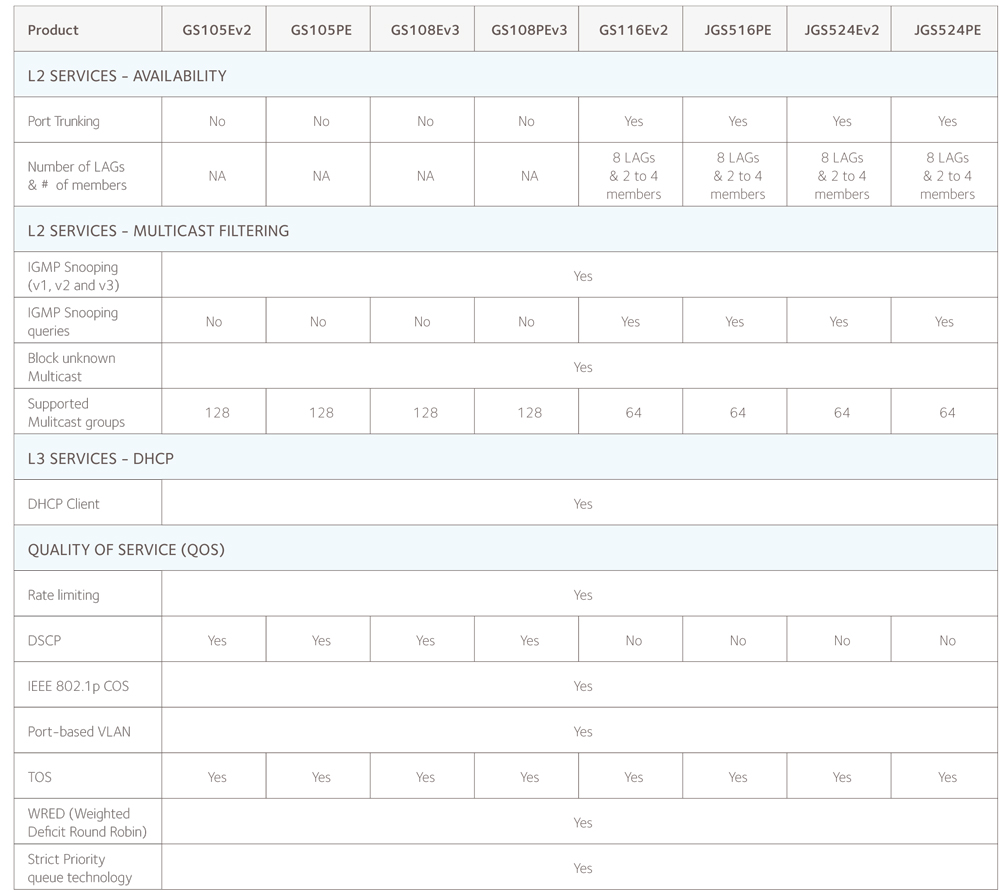Click the Port Trunking row label
The height and width of the screenshot is (892, 1000).
pos(63,121)
